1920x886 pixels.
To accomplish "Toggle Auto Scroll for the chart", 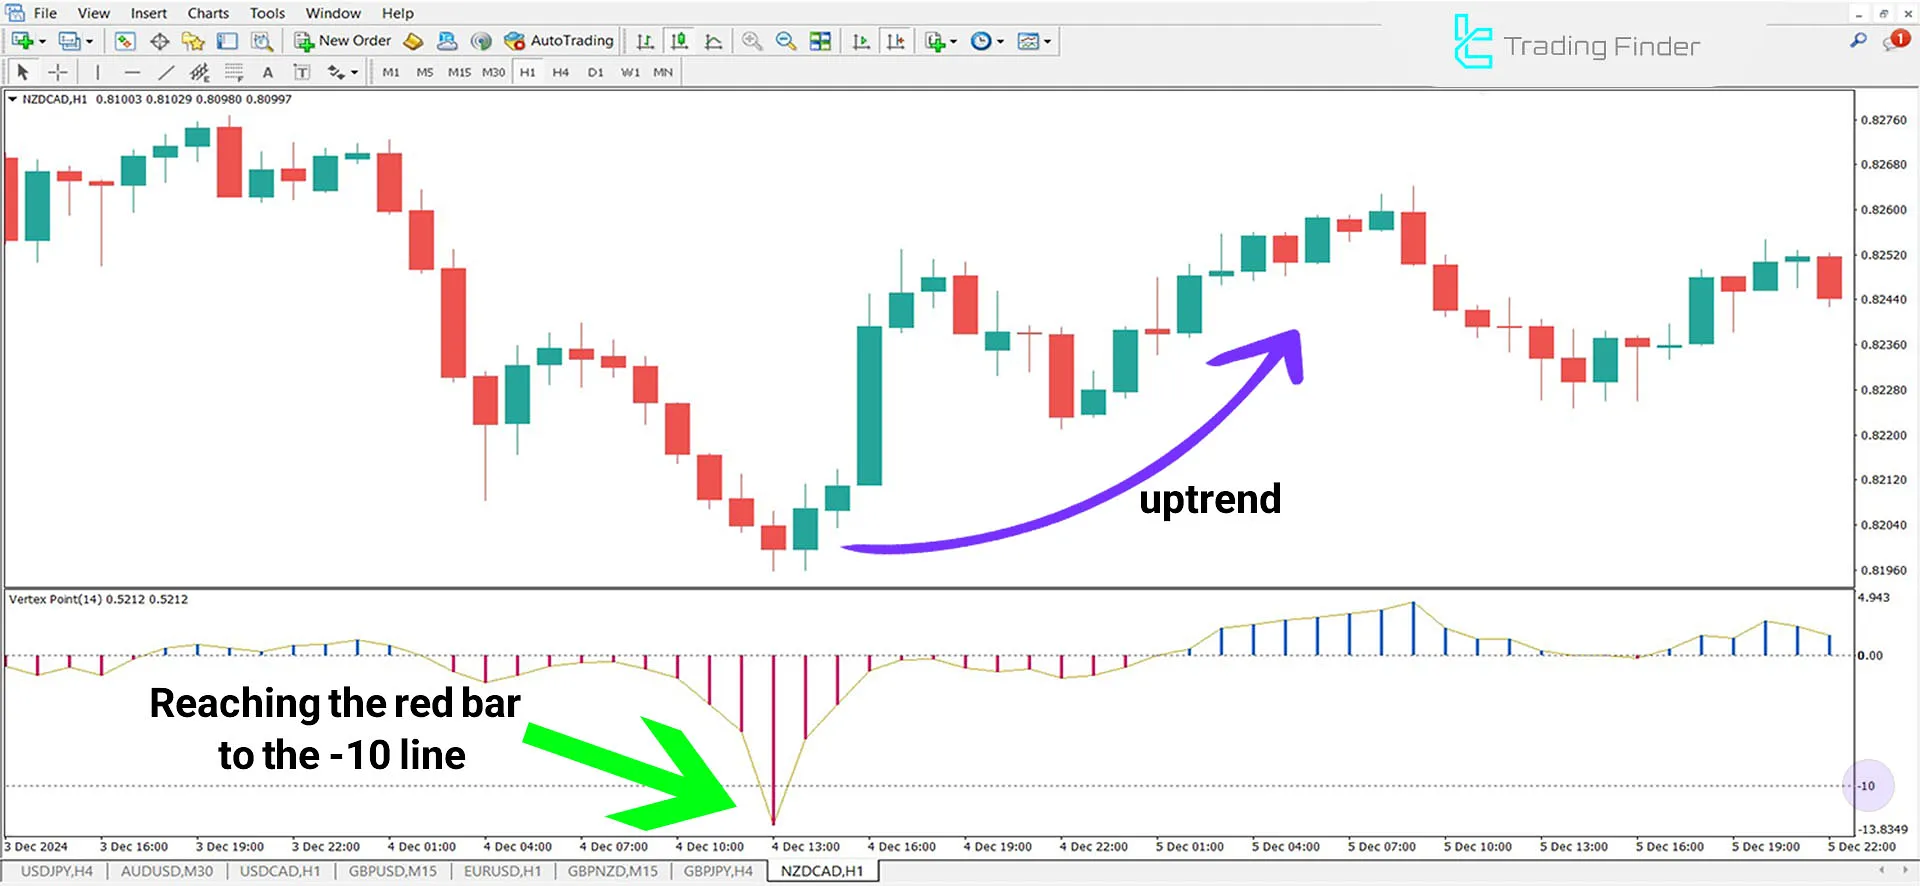I will (x=861, y=41).
